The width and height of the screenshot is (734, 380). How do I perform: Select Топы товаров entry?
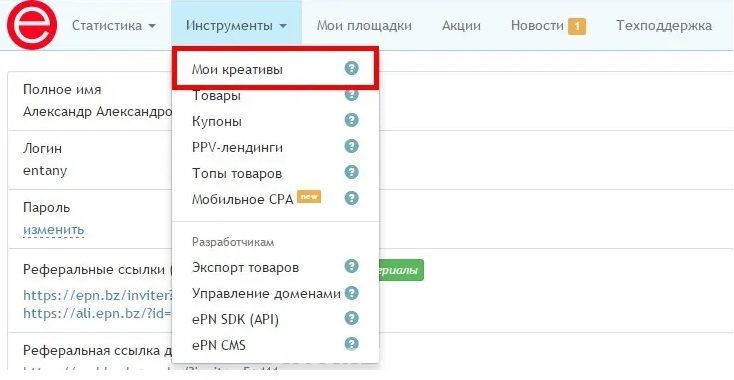click(x=237, y=174)
